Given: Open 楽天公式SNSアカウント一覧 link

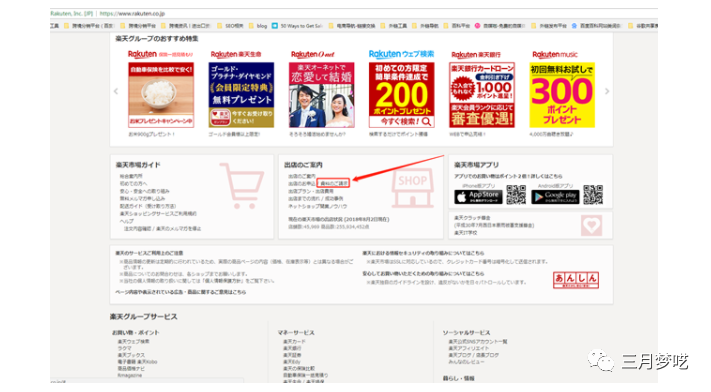Looking at the screenshot, I should click(478, 341).
